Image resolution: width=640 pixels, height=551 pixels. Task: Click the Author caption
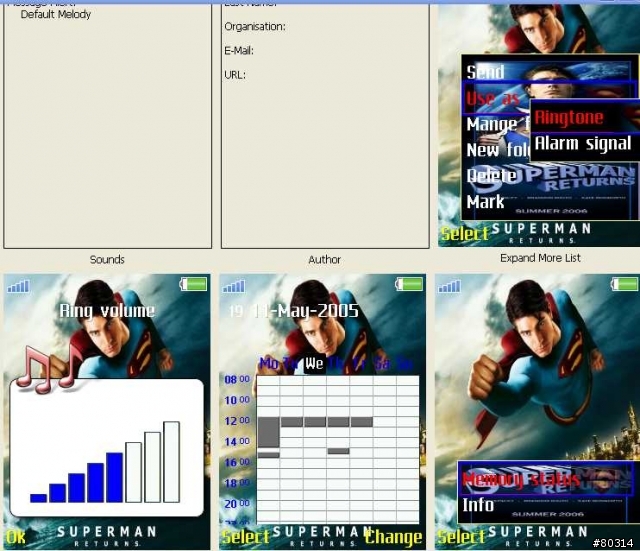[324, 260]
